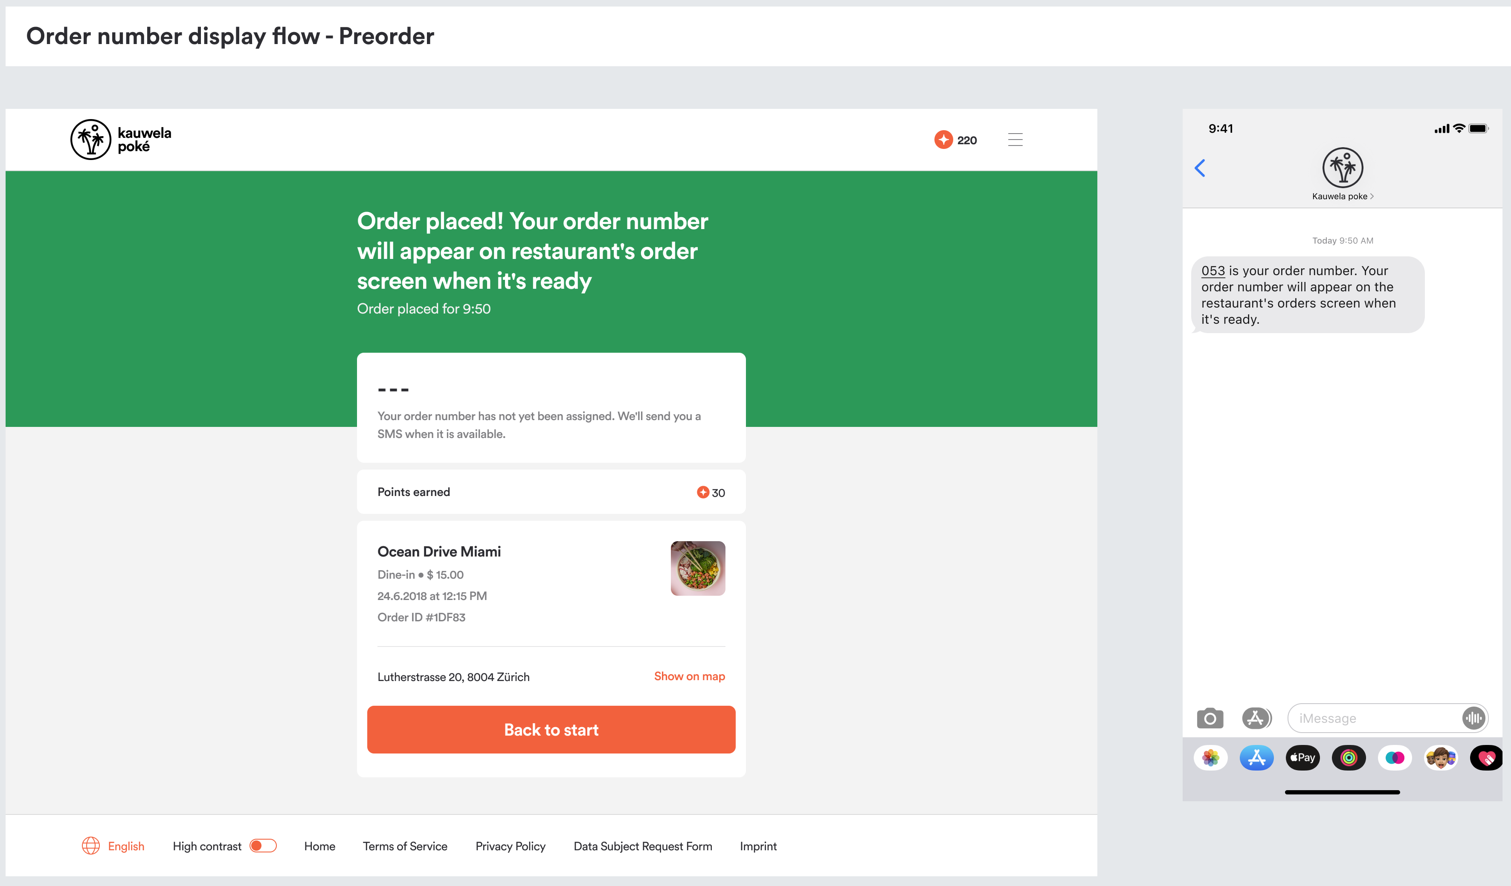Open the Memoji stickers icon

[1440, 758]
